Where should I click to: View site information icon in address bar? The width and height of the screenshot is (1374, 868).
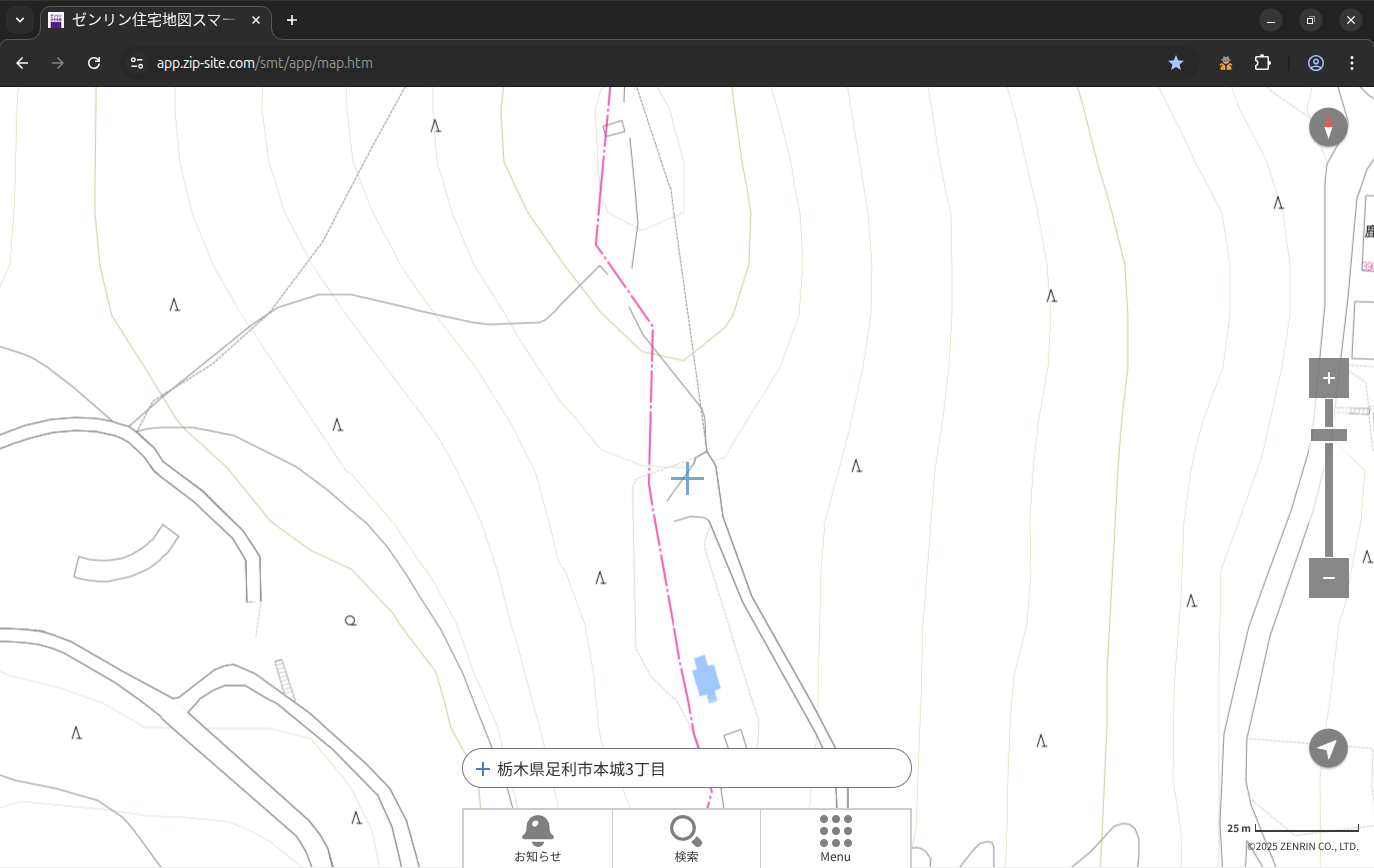point(137,63)
